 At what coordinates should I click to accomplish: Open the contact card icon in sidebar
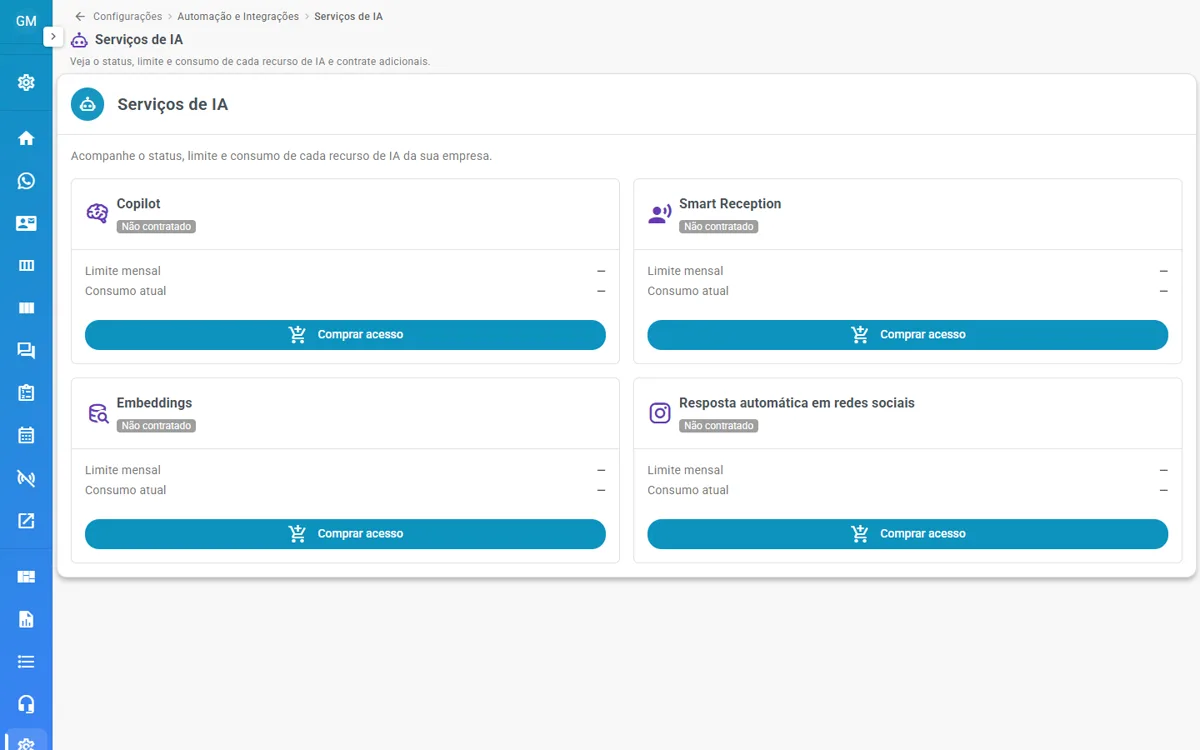point(26,223)
